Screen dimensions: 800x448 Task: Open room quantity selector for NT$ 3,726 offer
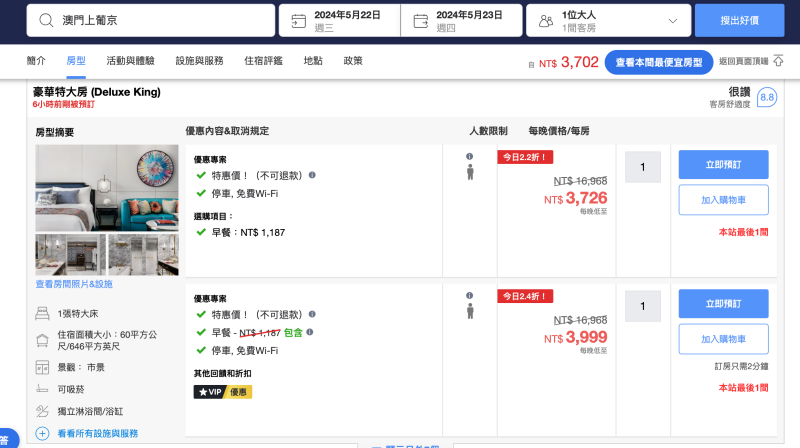click(642, 166)
